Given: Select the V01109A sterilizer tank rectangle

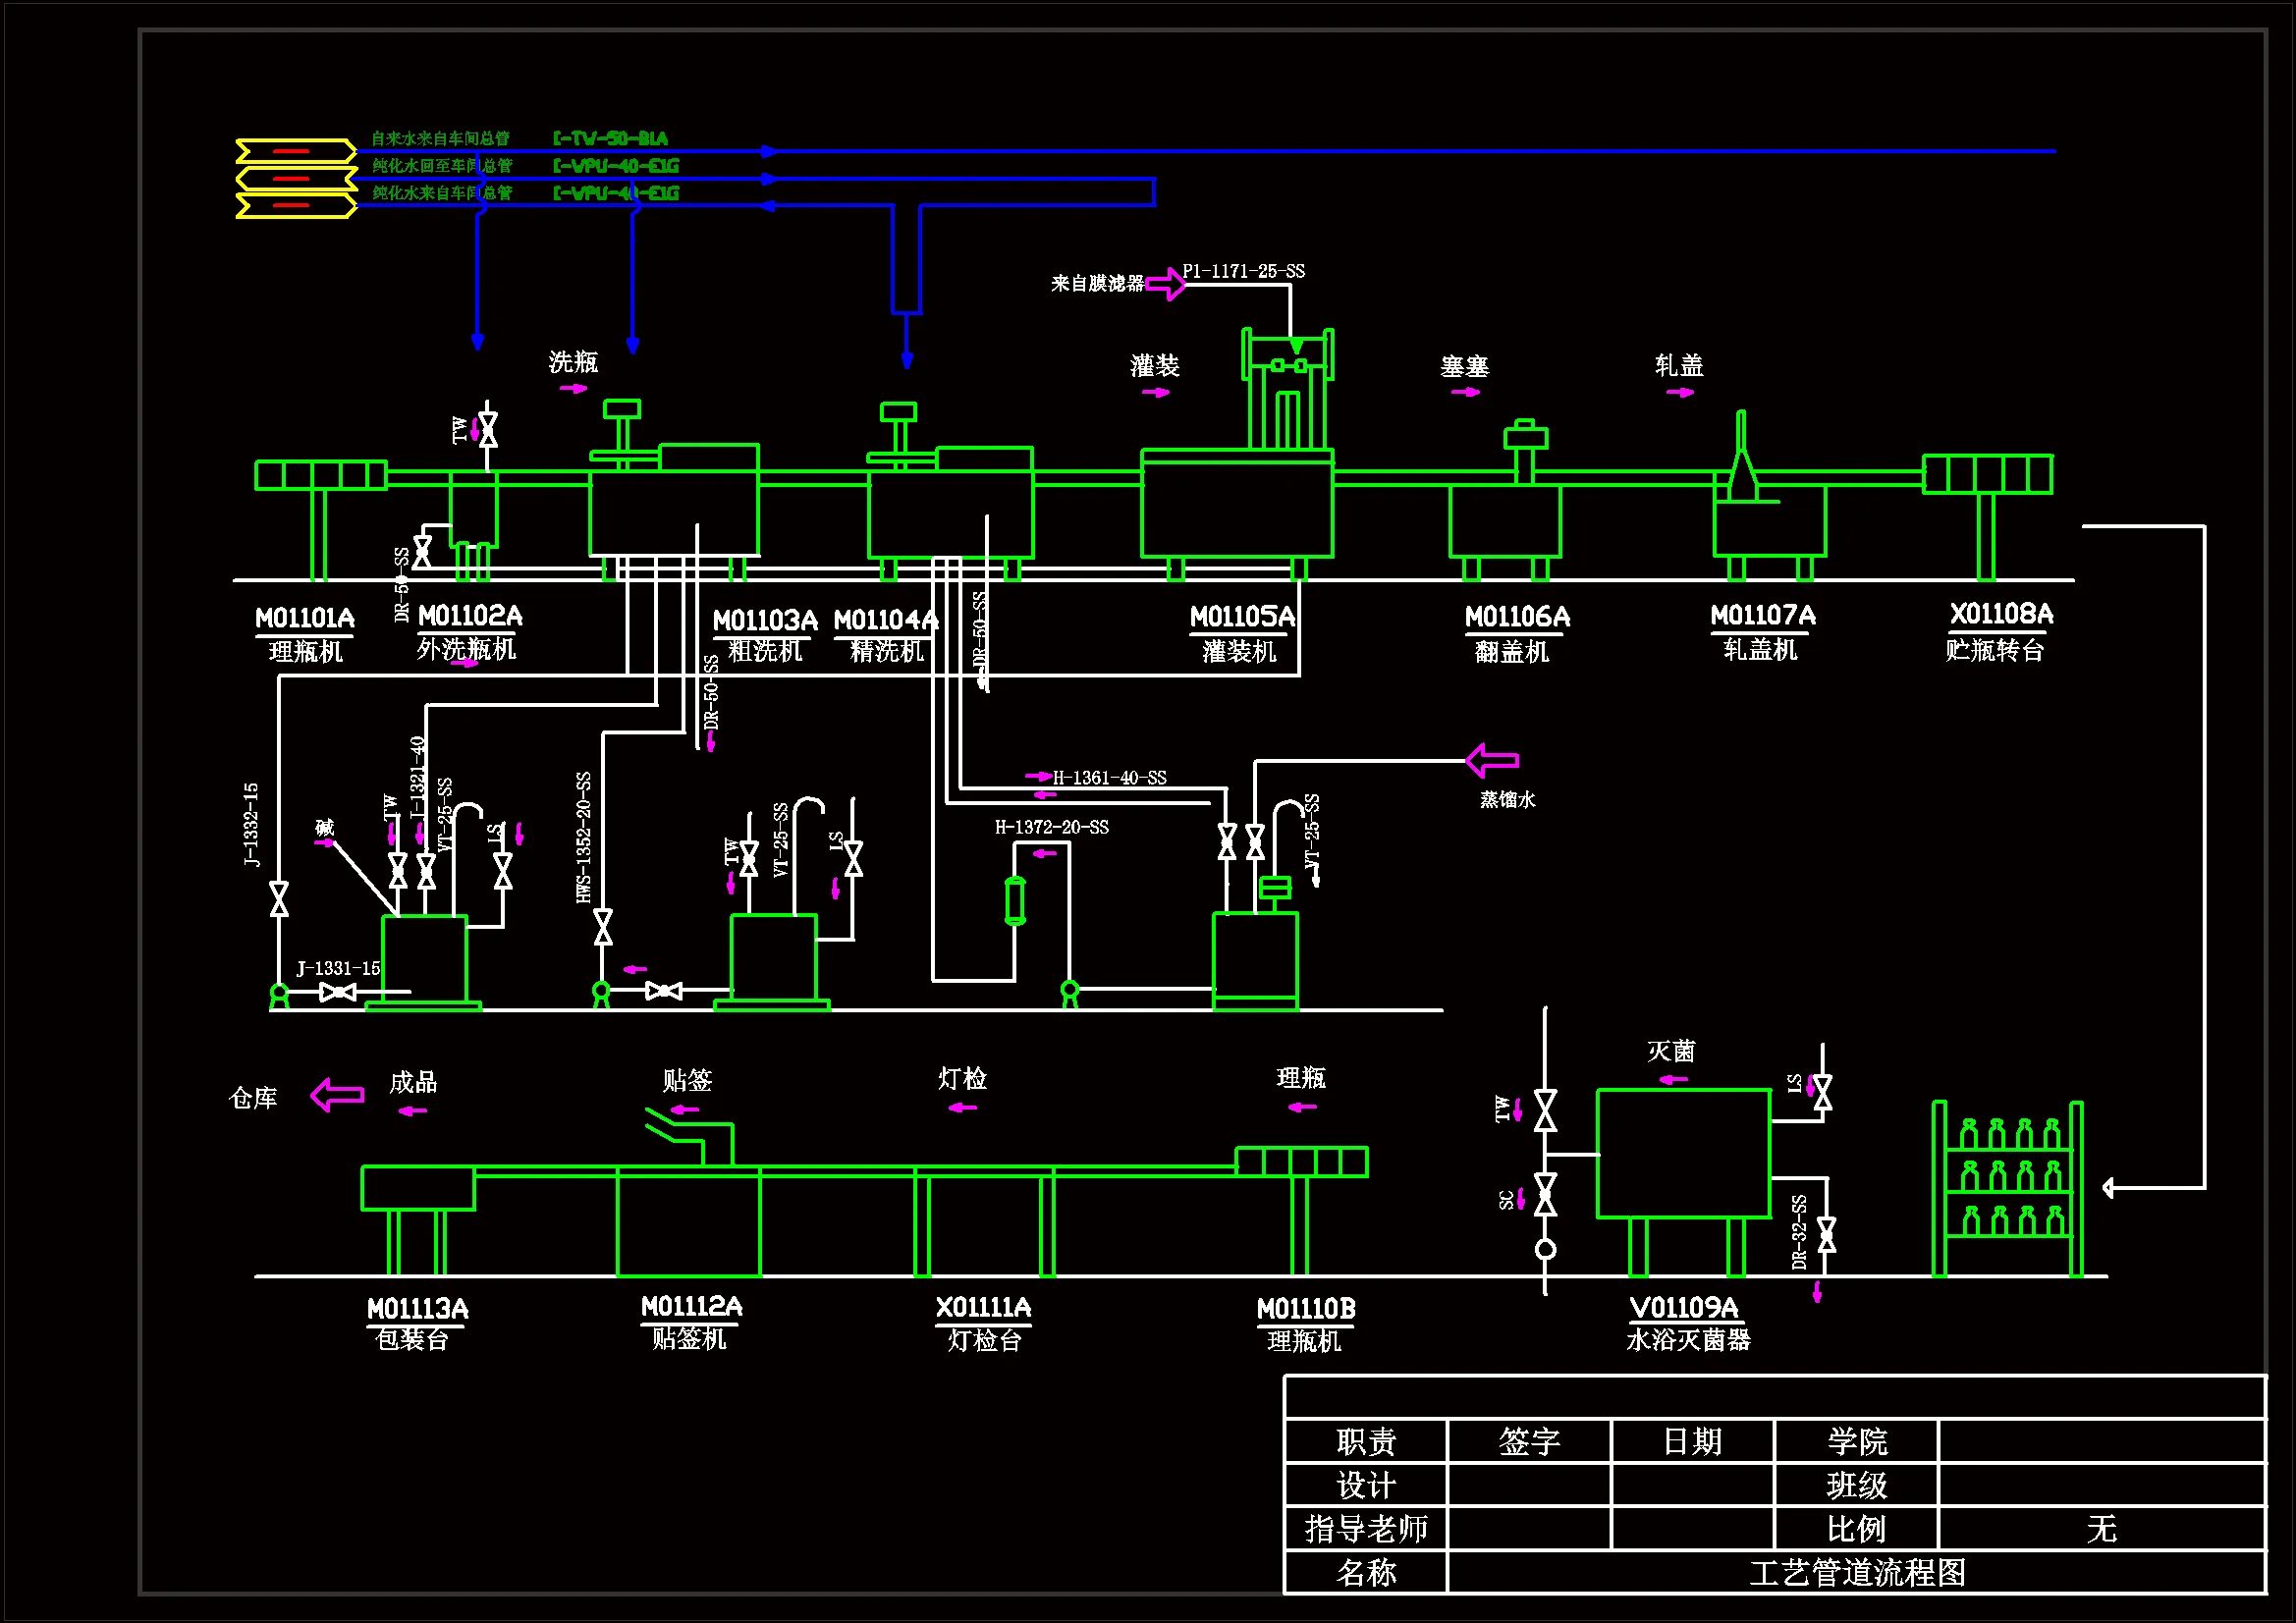Looking at the screenshot, I should (1683, 1153).
